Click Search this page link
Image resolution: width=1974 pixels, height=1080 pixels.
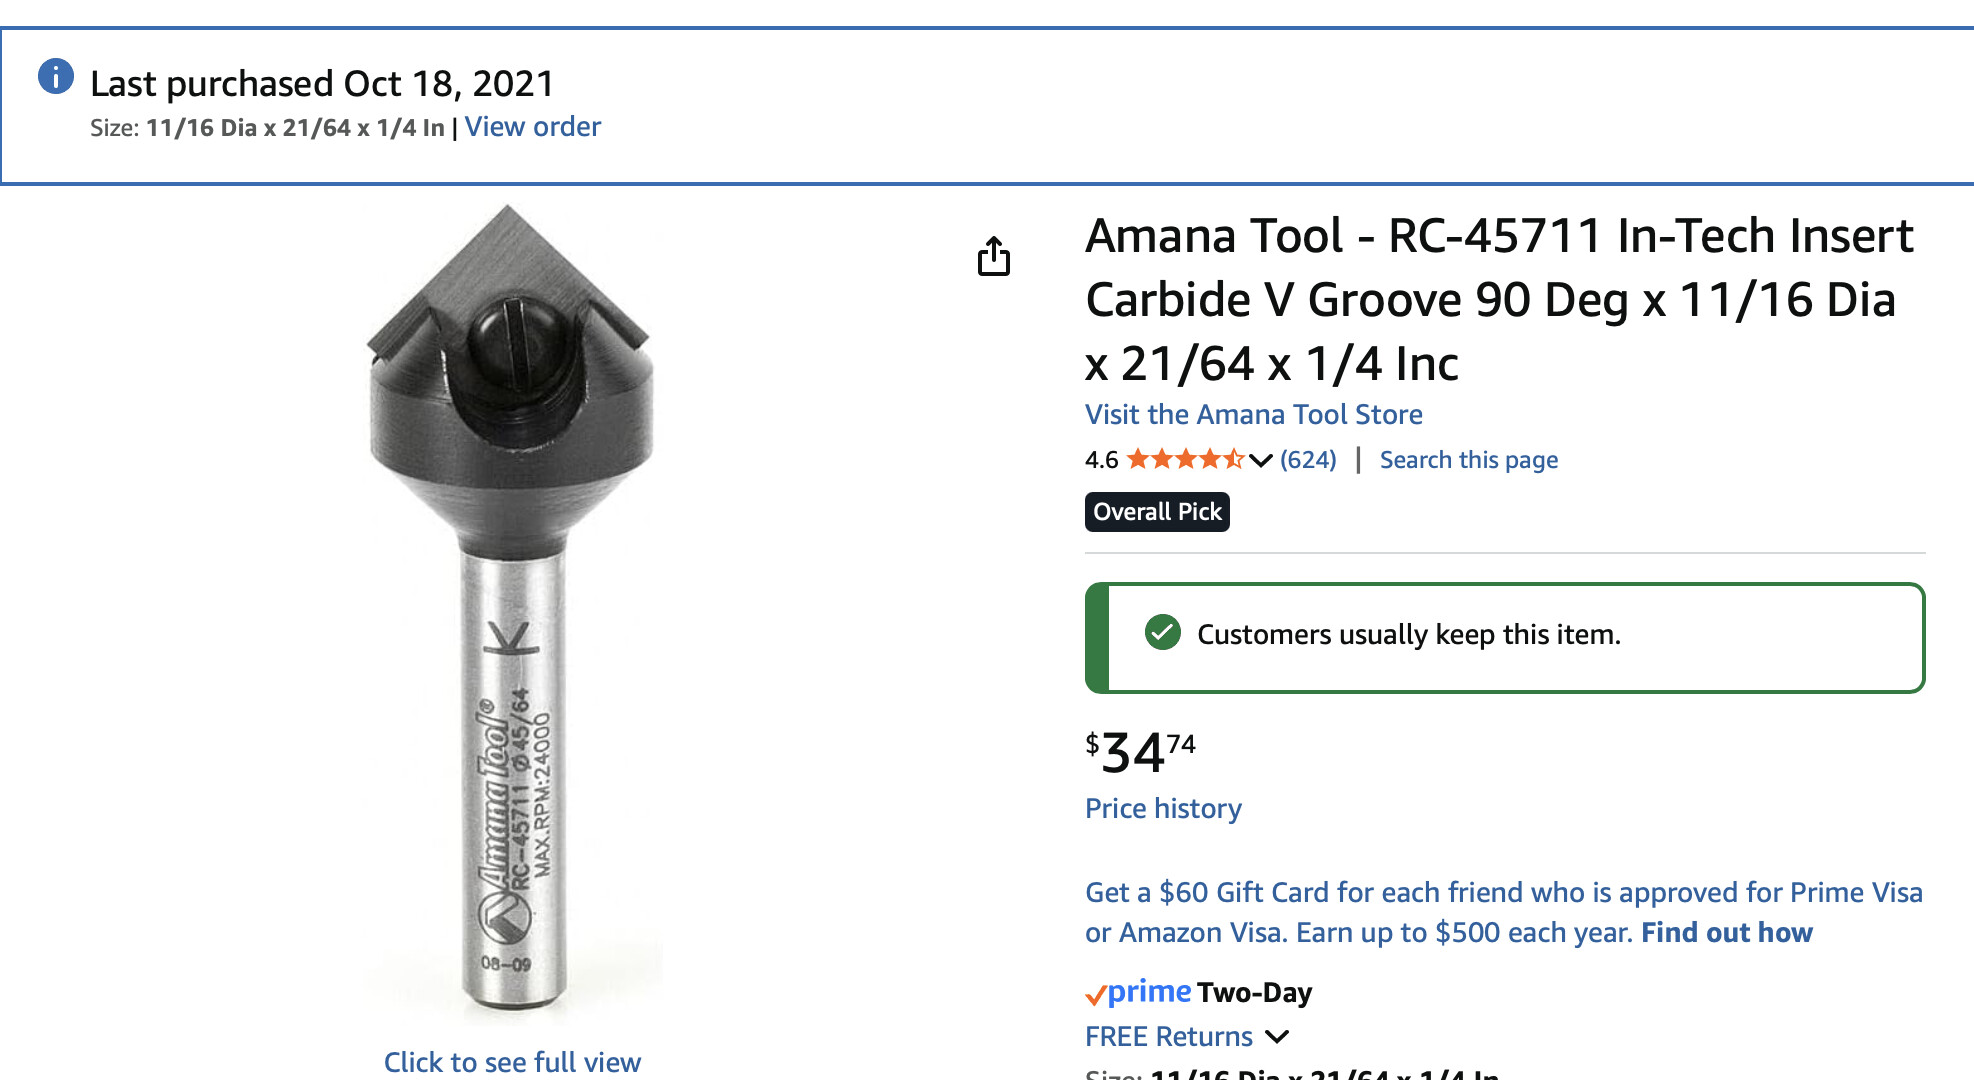pyautogui.click(x=1468, y=460)
